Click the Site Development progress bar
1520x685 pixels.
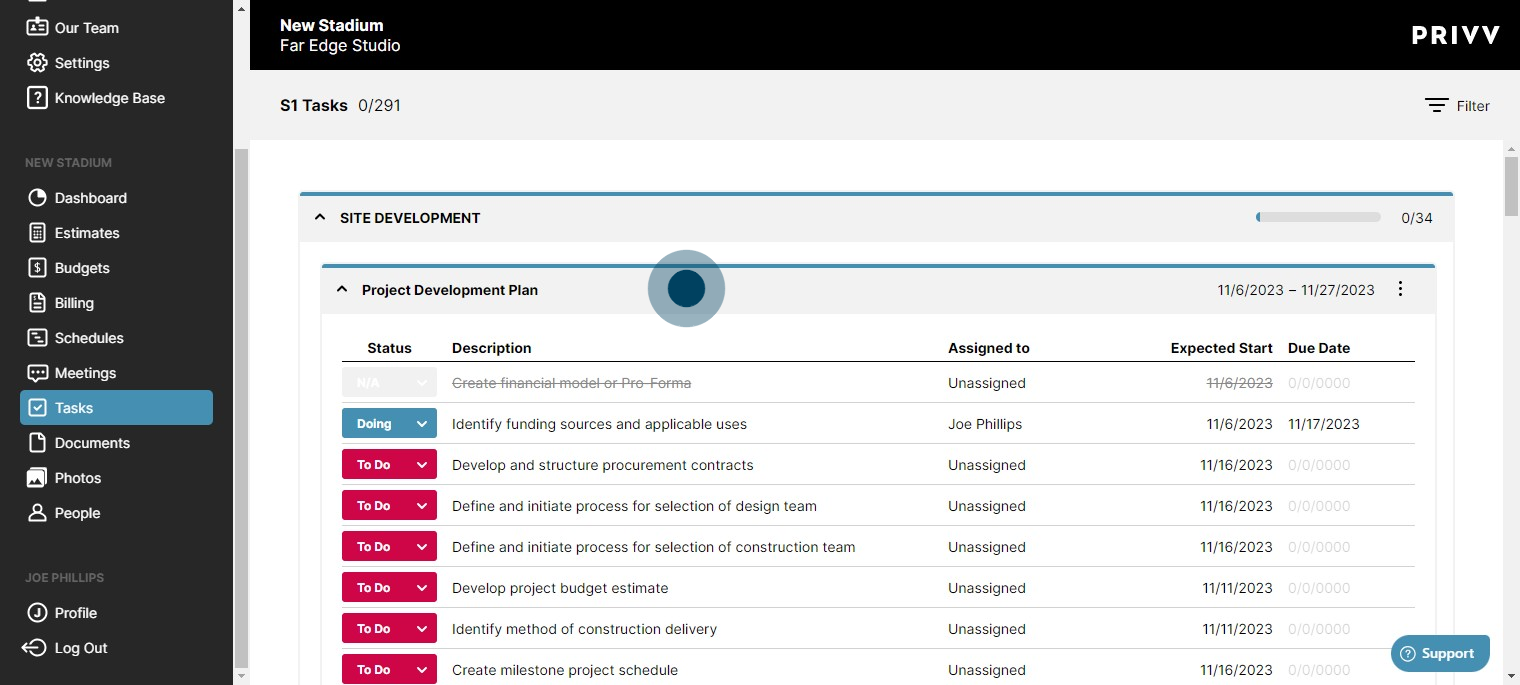(1317, 216)
